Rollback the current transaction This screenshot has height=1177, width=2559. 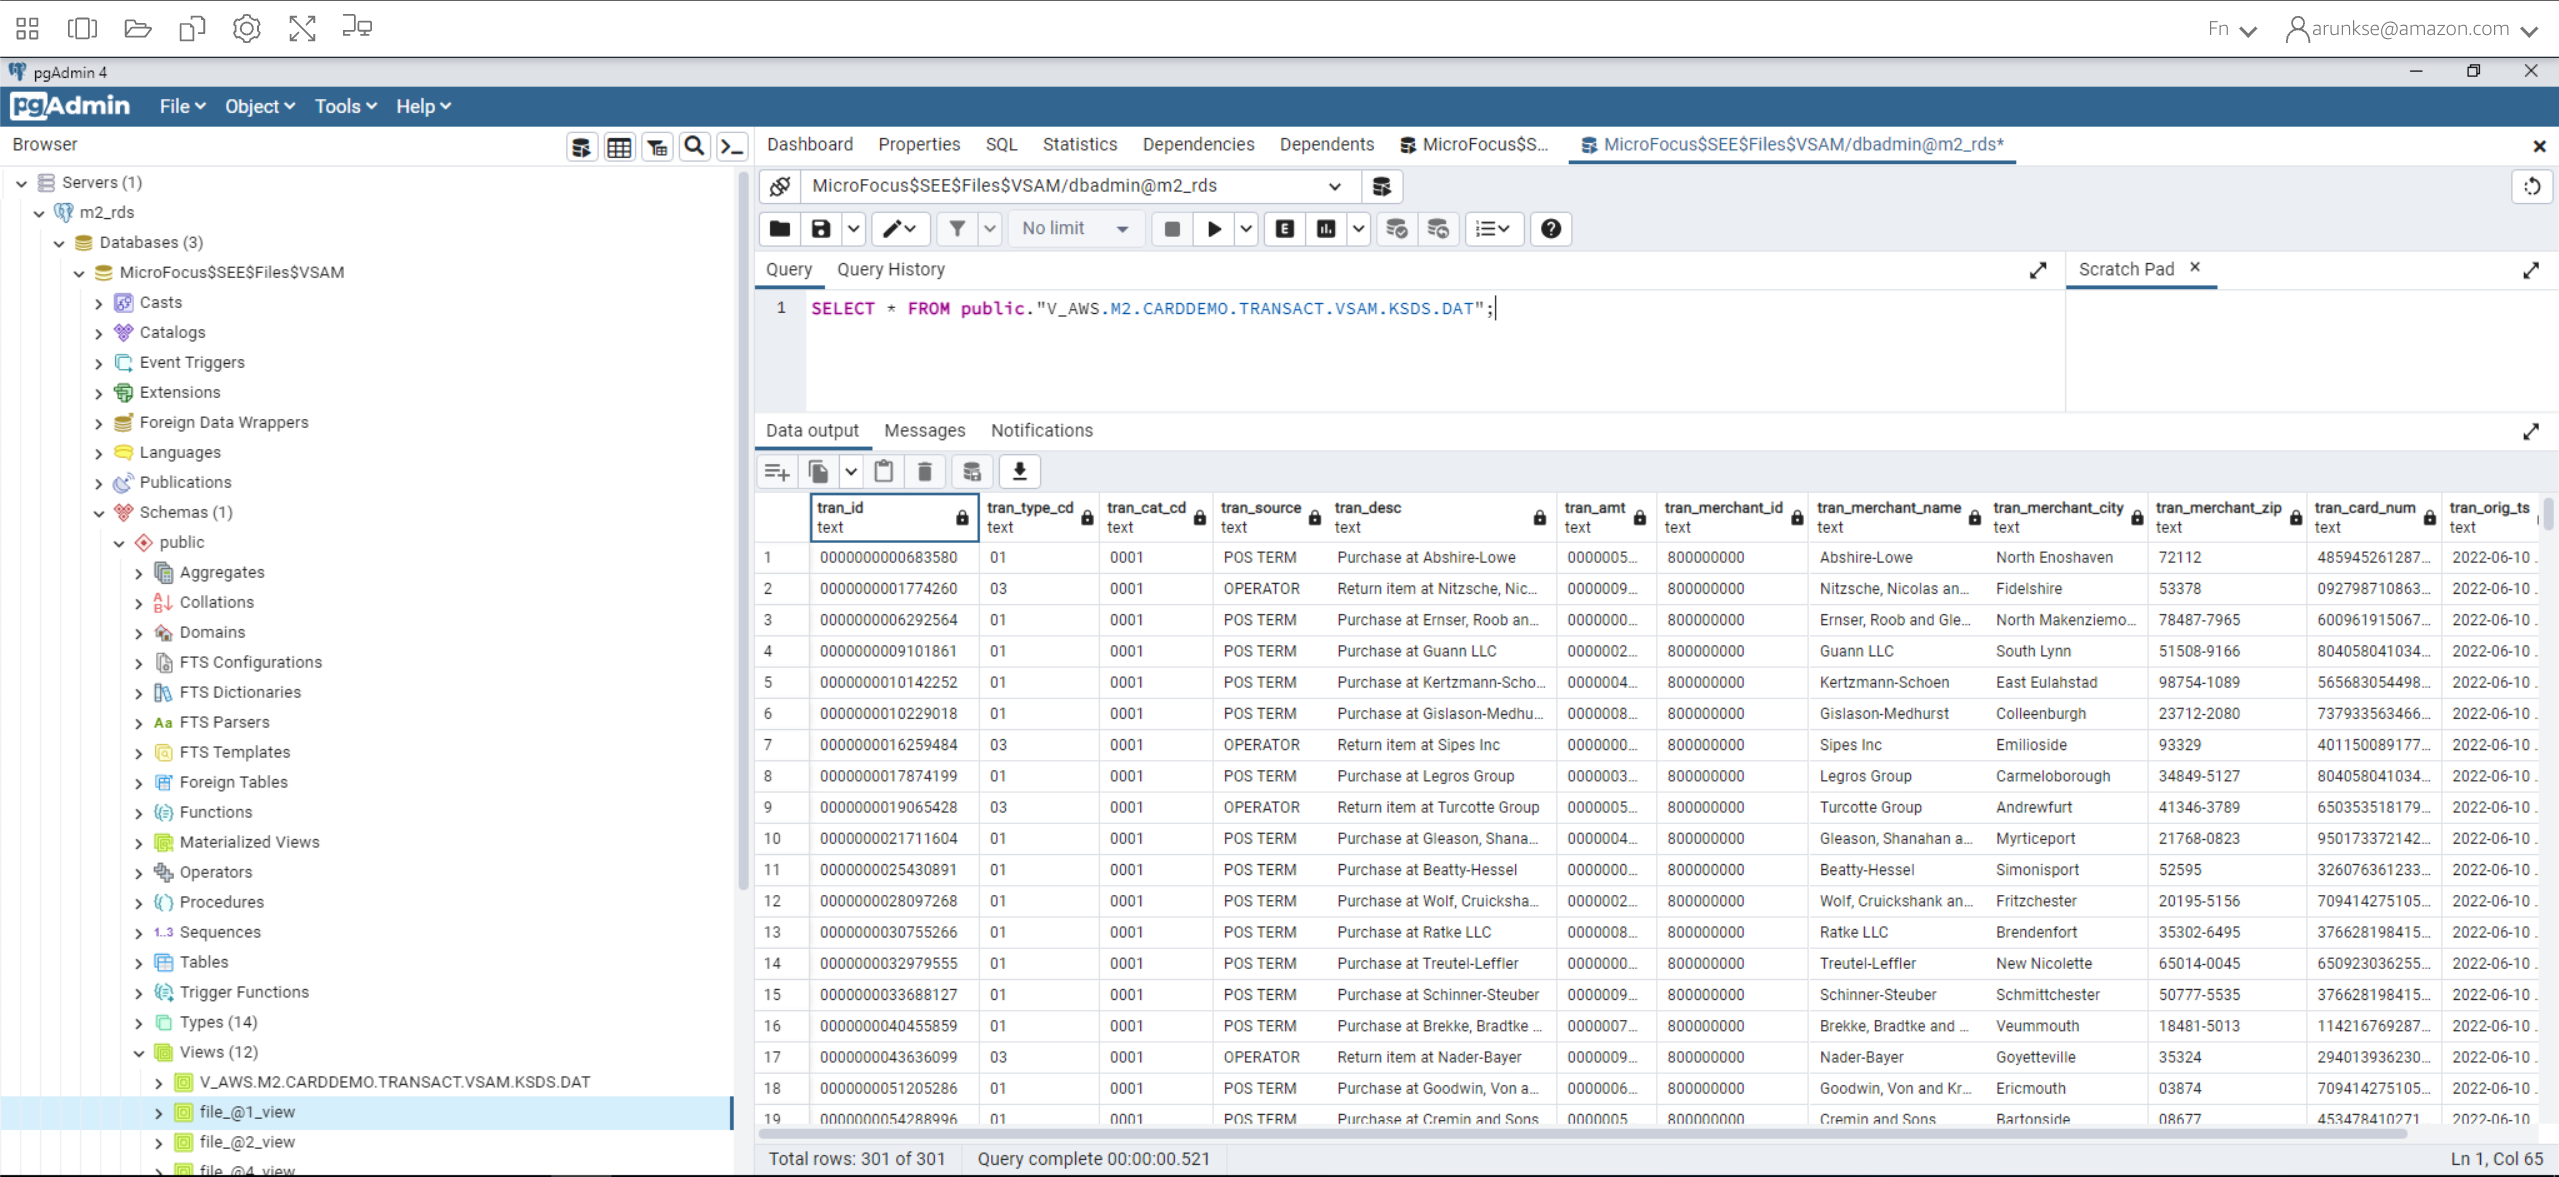[x=1438, y=228]
